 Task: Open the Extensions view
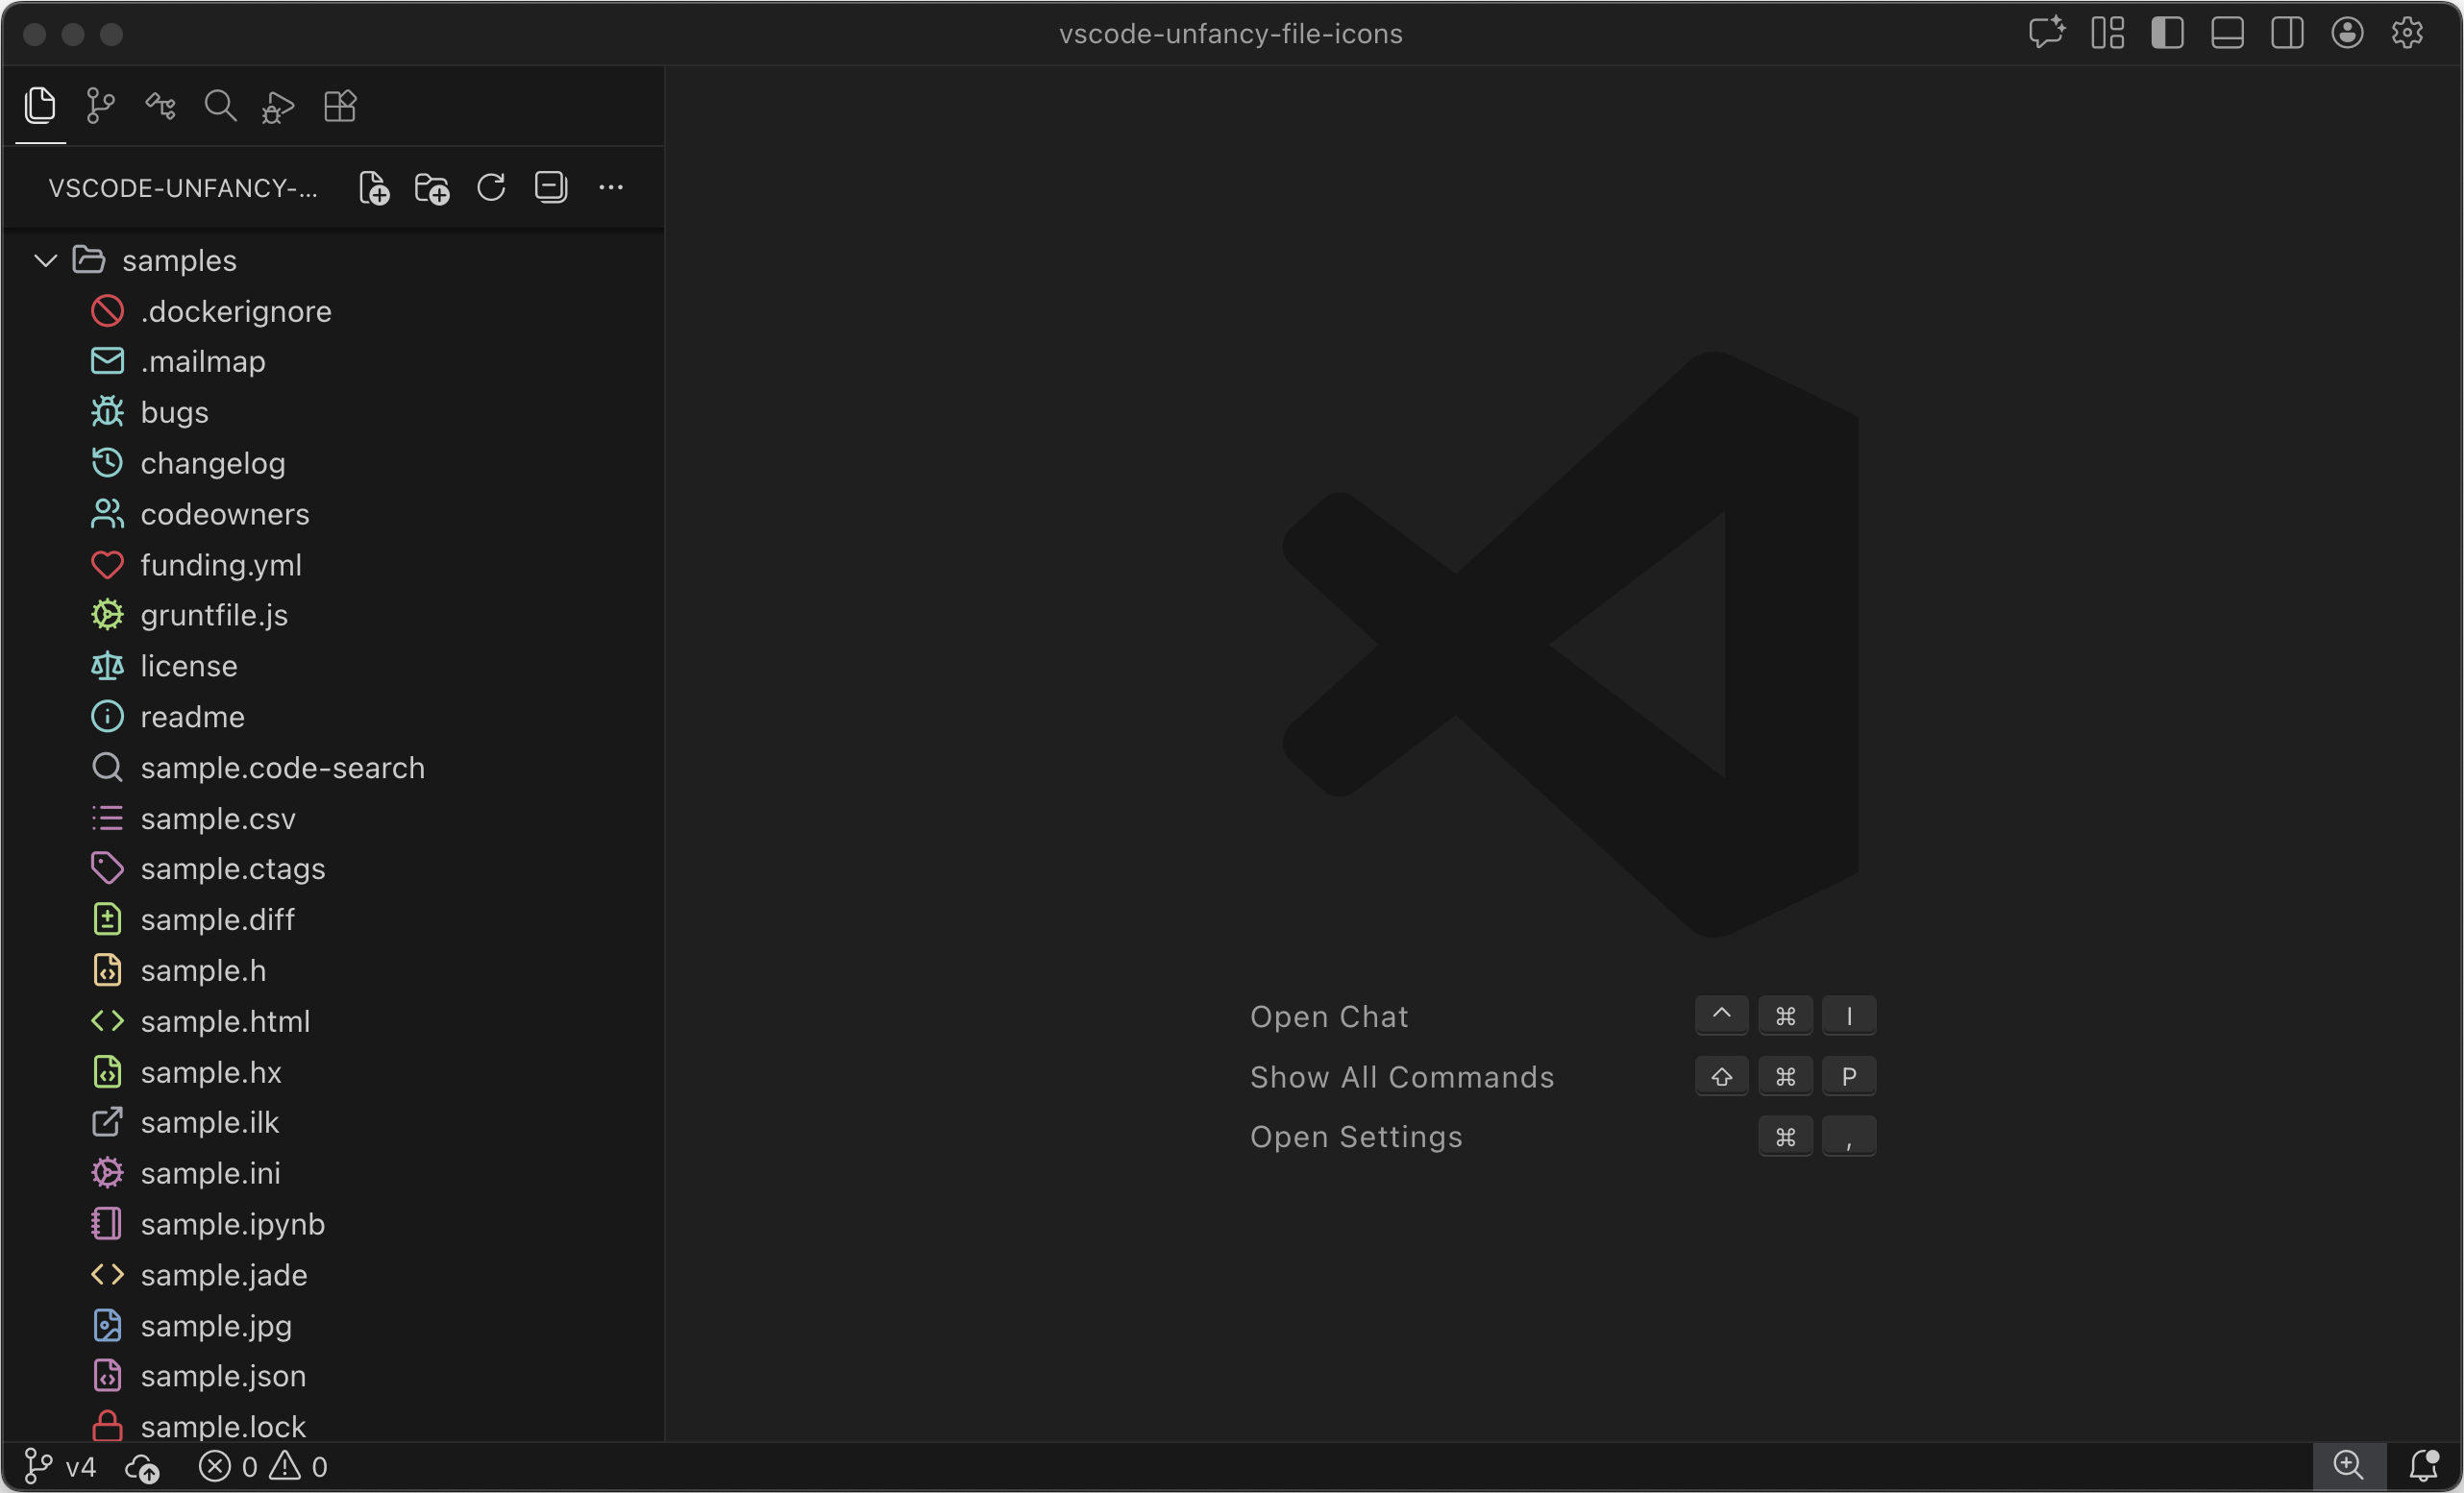(339, 106)
